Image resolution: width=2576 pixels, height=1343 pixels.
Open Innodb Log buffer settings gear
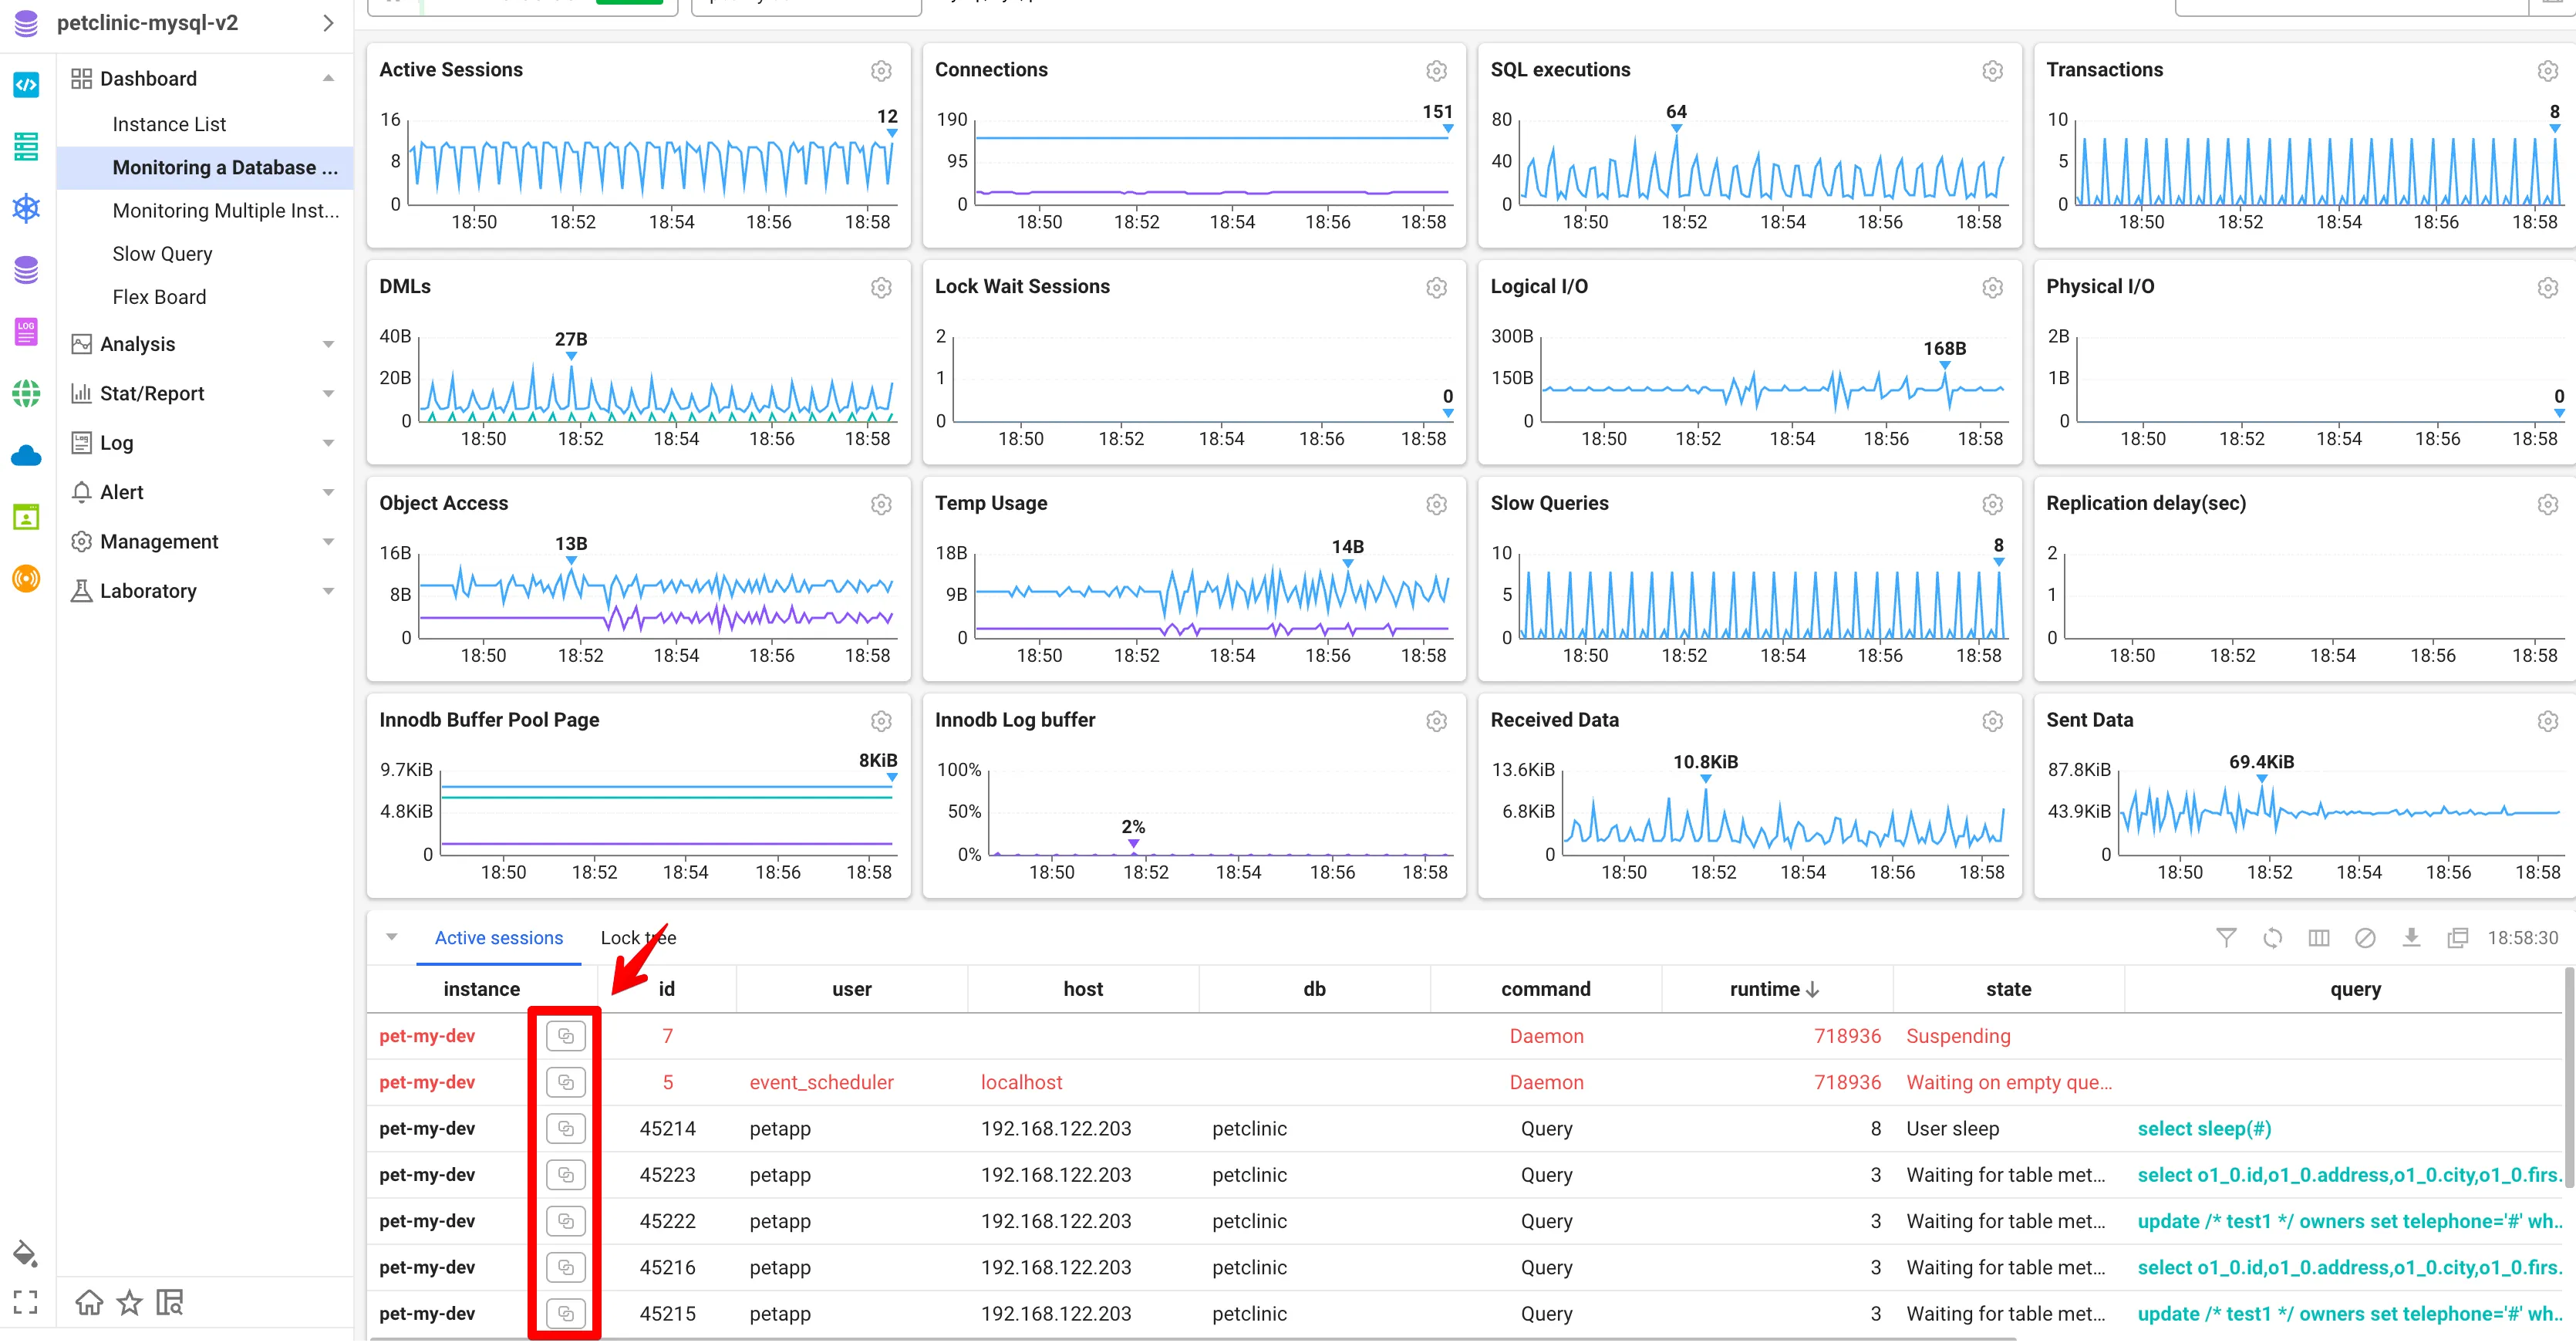(1436, 722)
